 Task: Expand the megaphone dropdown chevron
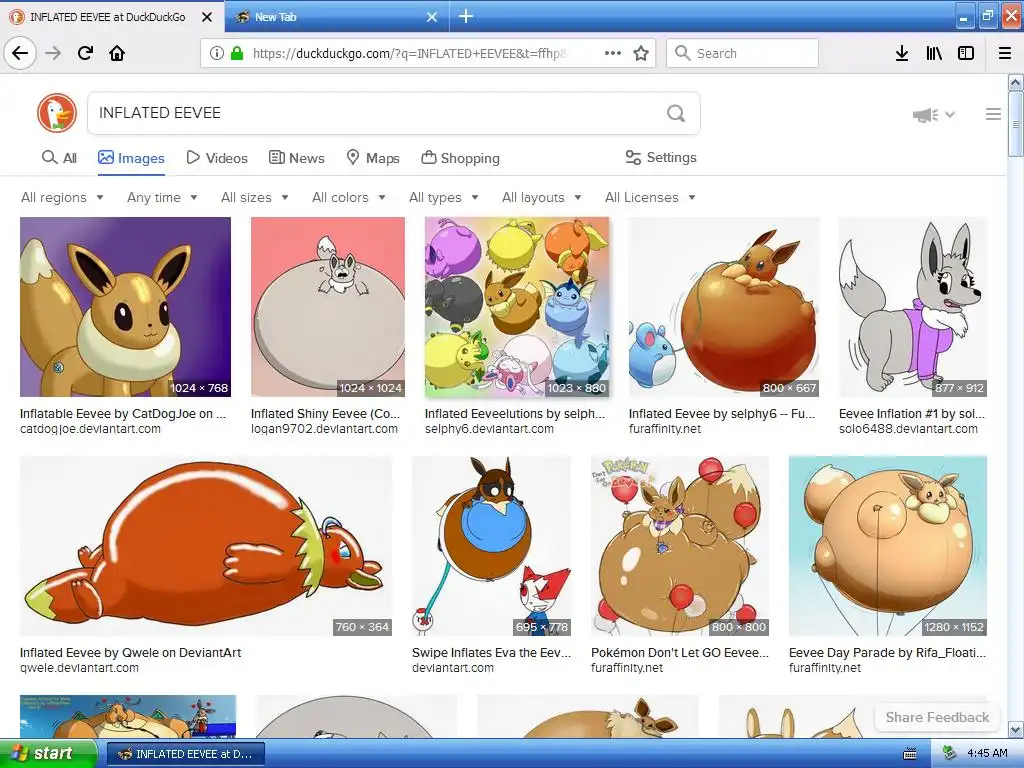click(950, 115)
